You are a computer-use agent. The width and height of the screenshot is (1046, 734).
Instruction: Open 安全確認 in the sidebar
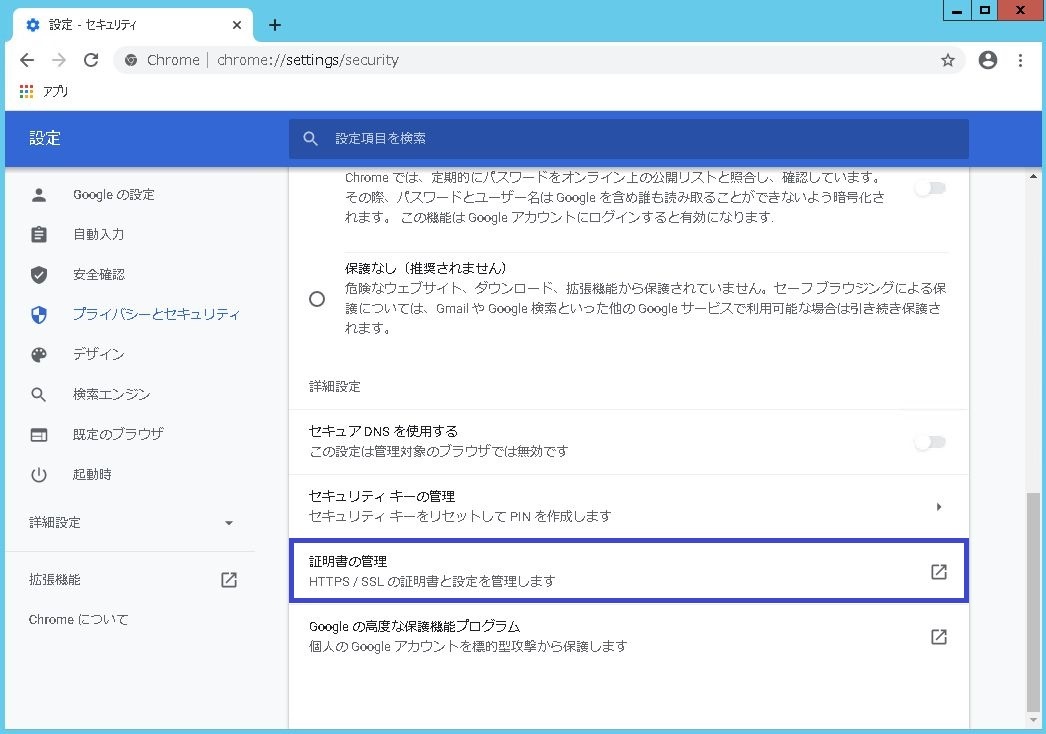point(99,274)
